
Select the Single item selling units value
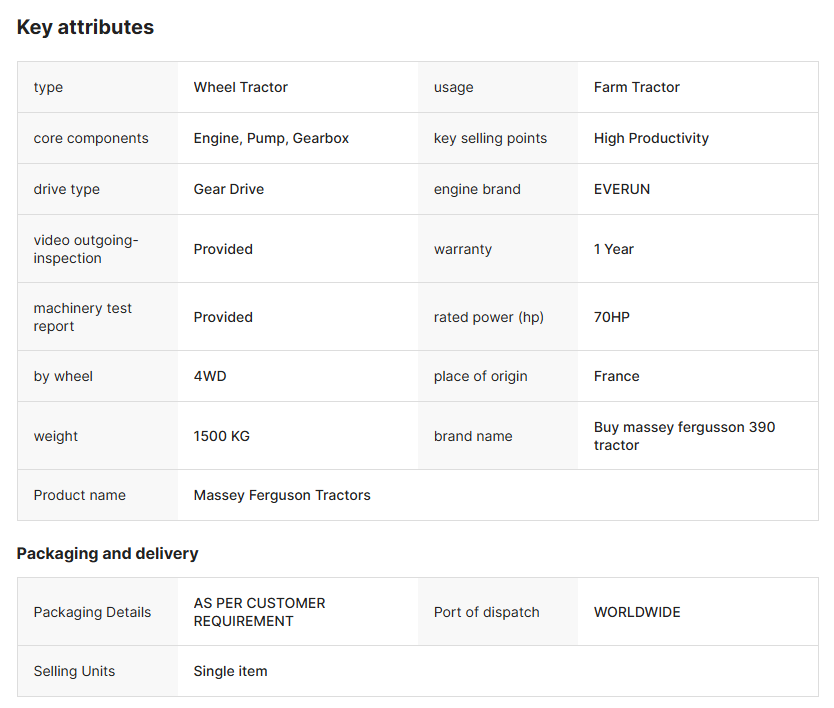(x=230, y=671)
